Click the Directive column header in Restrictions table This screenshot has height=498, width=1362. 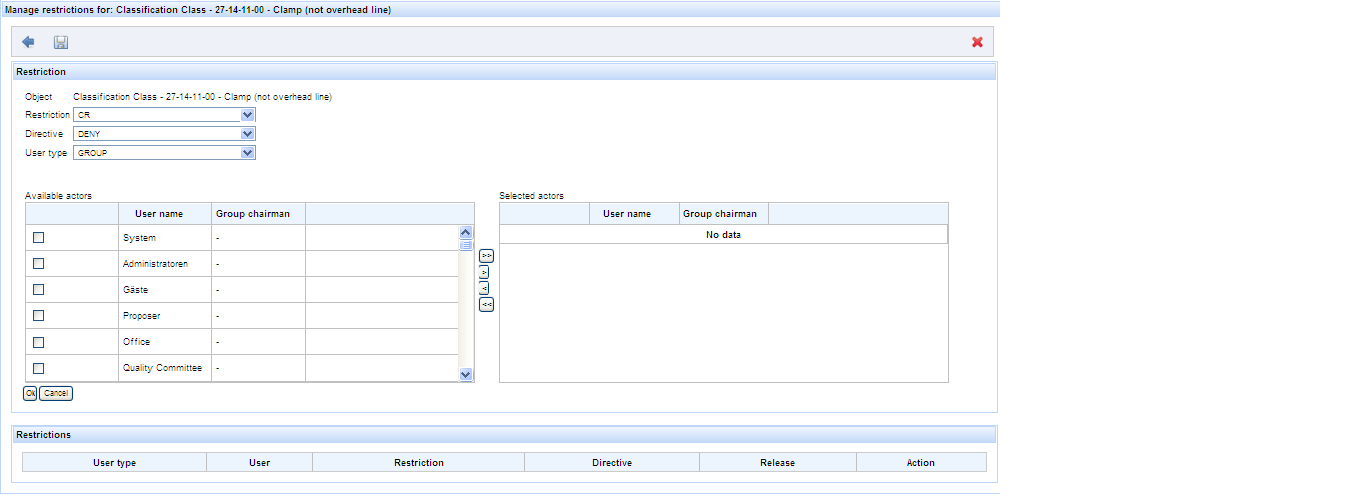coord(611,463)
